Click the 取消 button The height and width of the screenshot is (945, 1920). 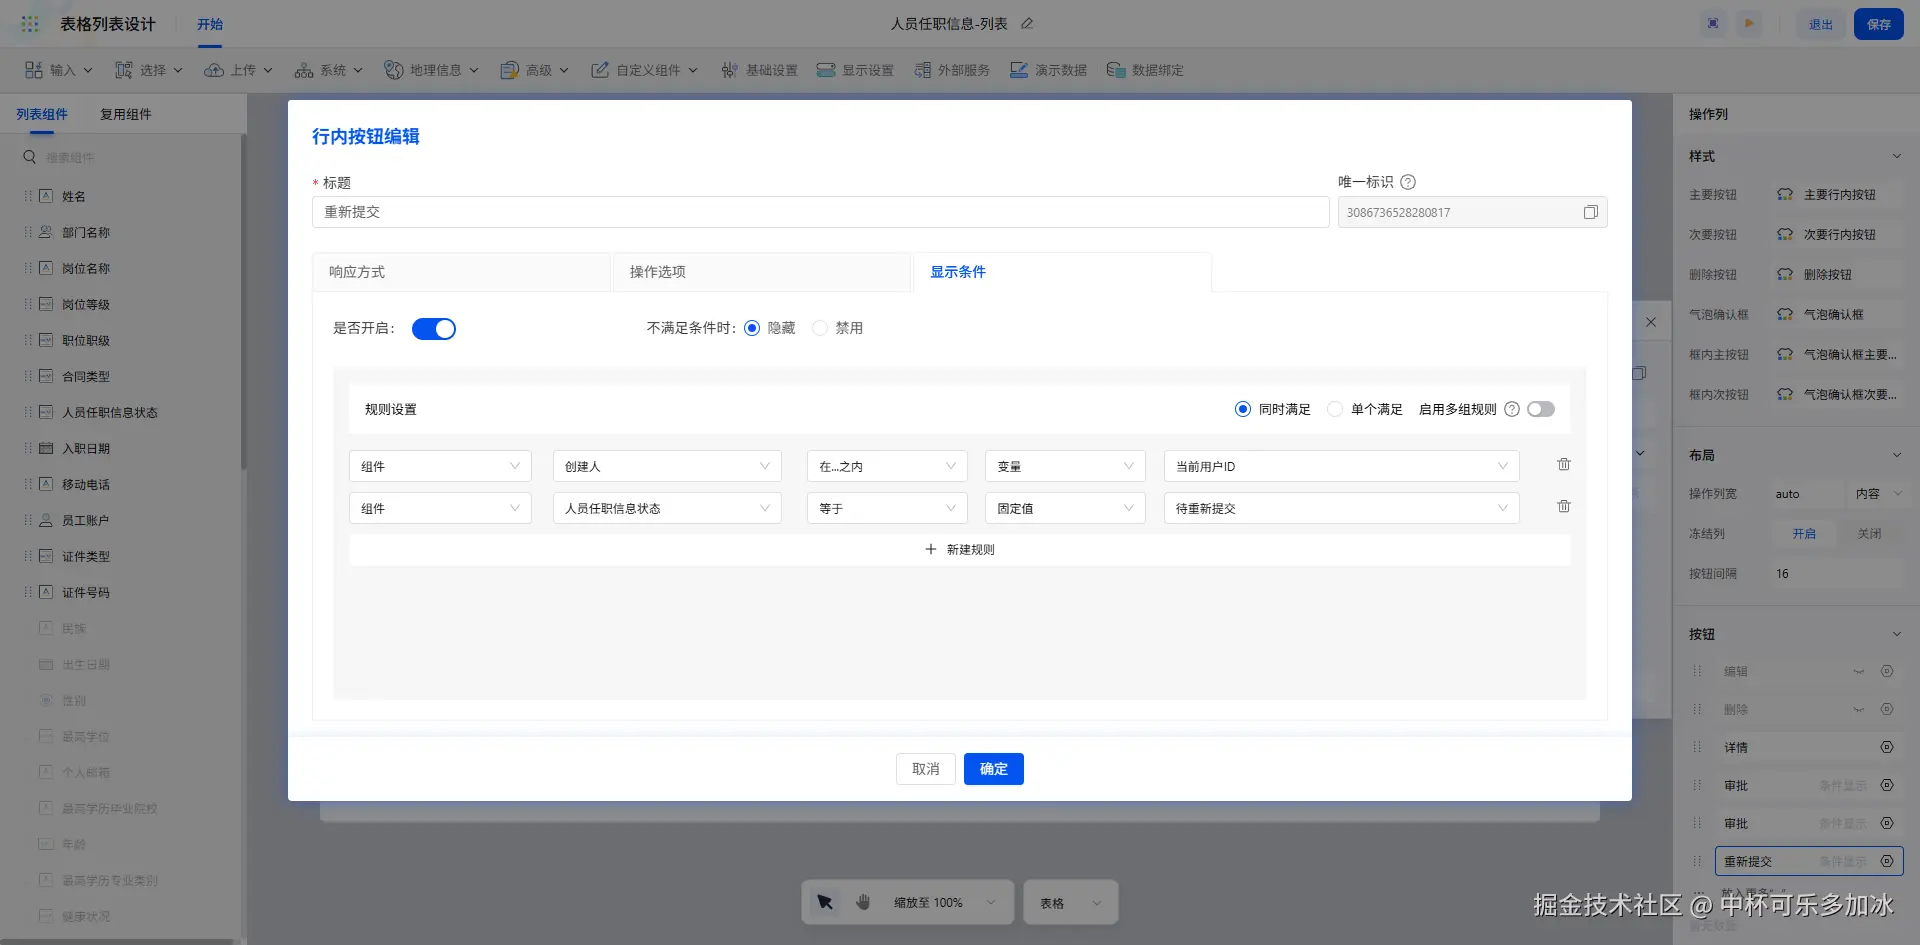click(x=925, y=769)
